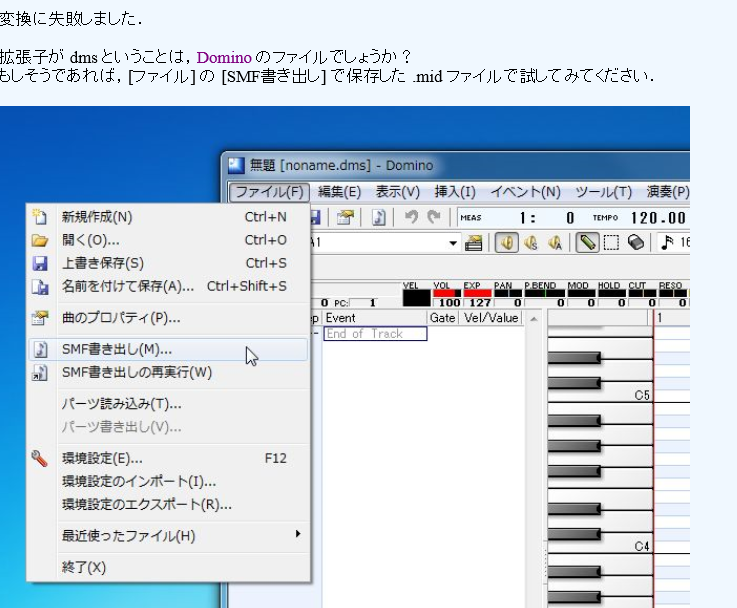
Task: Click the Domino app icon in title bar
Action: pyautogui.click(x=236, y=165)
